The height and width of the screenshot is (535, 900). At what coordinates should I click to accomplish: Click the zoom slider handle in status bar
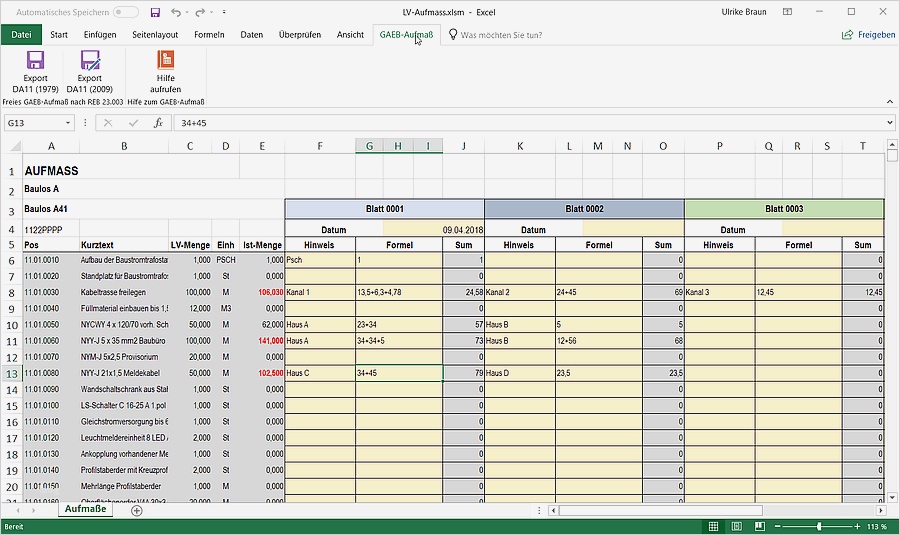(819, 526)
